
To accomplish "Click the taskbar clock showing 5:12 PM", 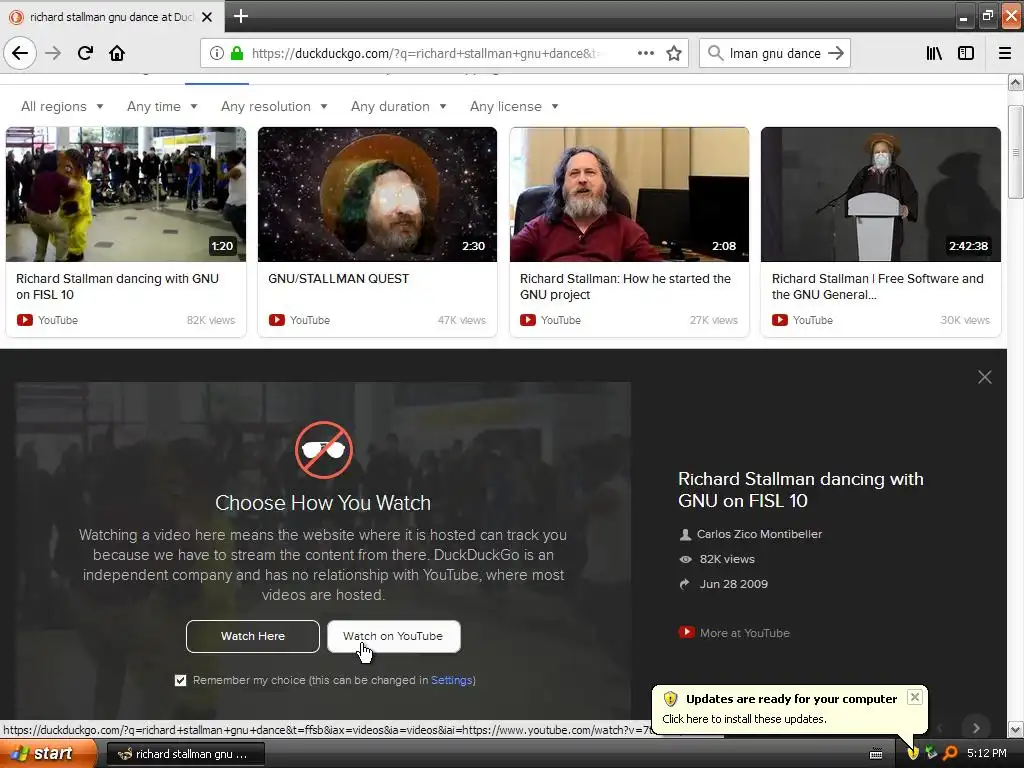I will pyautogui.click(x=987, y=753).
